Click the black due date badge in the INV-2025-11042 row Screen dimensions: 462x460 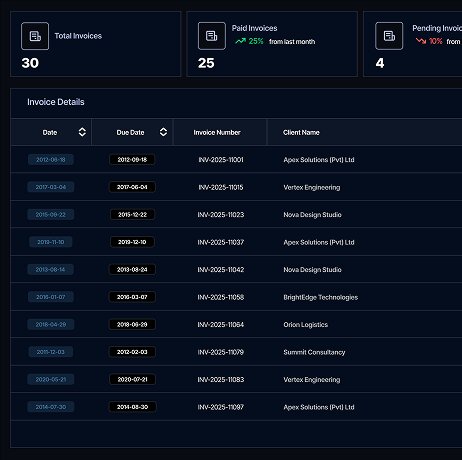[132, 270]
